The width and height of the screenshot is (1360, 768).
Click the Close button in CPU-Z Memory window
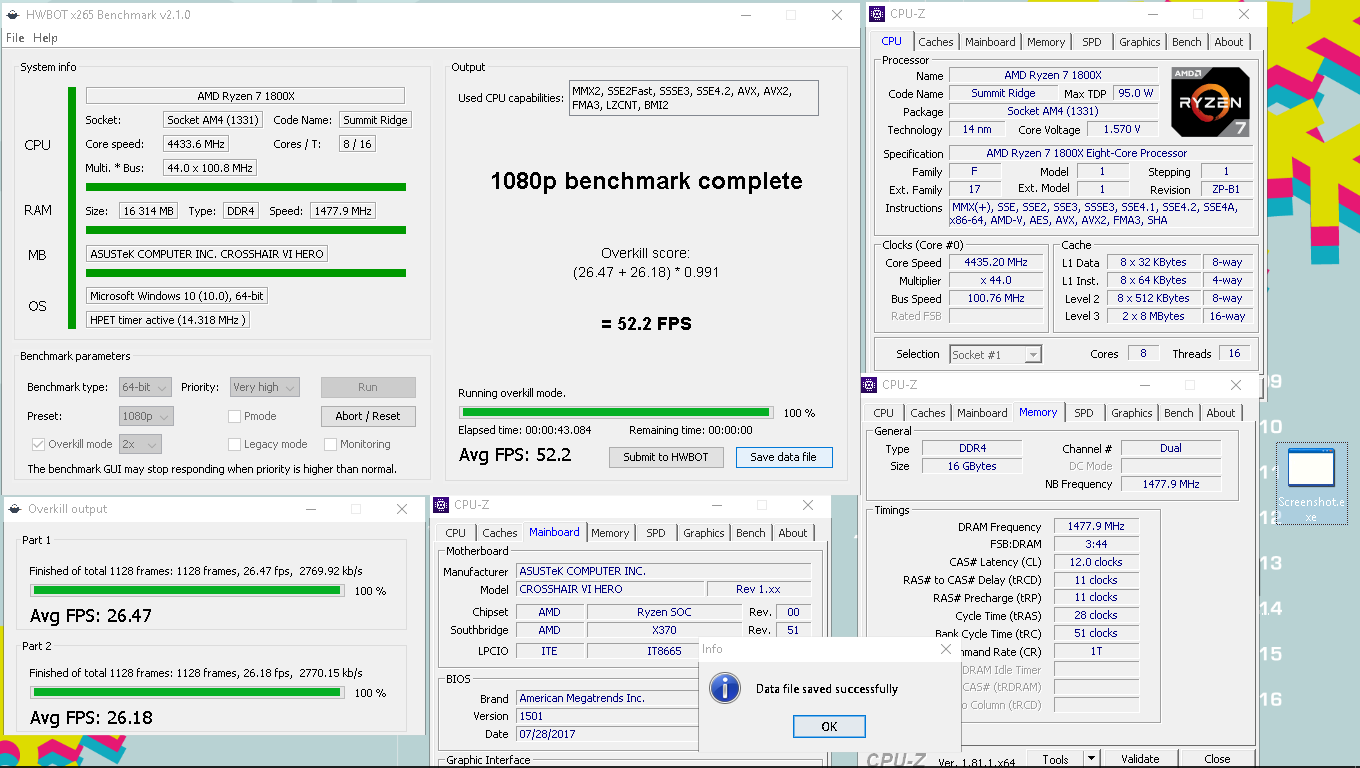coord(1217,759)
